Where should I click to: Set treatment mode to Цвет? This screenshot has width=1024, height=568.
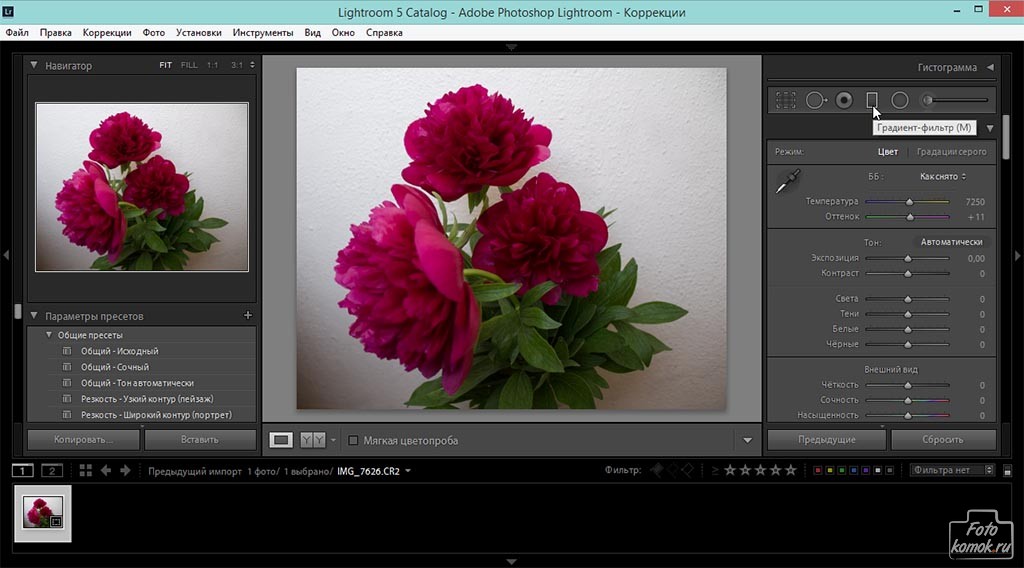tap(887, 152)
